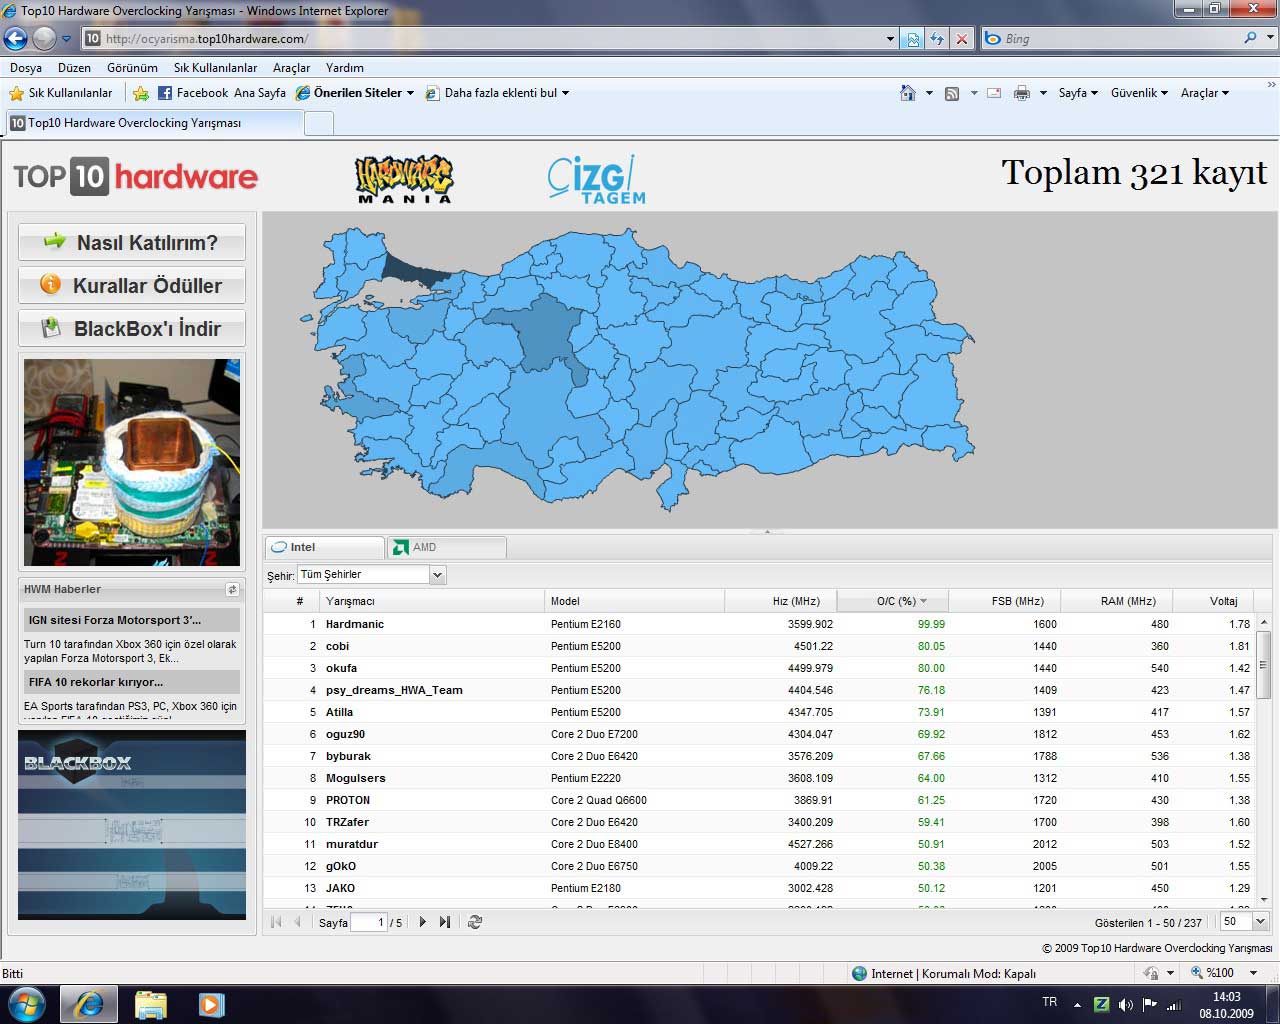Expand the Araçlar command bar menu
The height and width of the screenshot is (1024, 1280).
pyautogui.click(x=1204, y=93)
